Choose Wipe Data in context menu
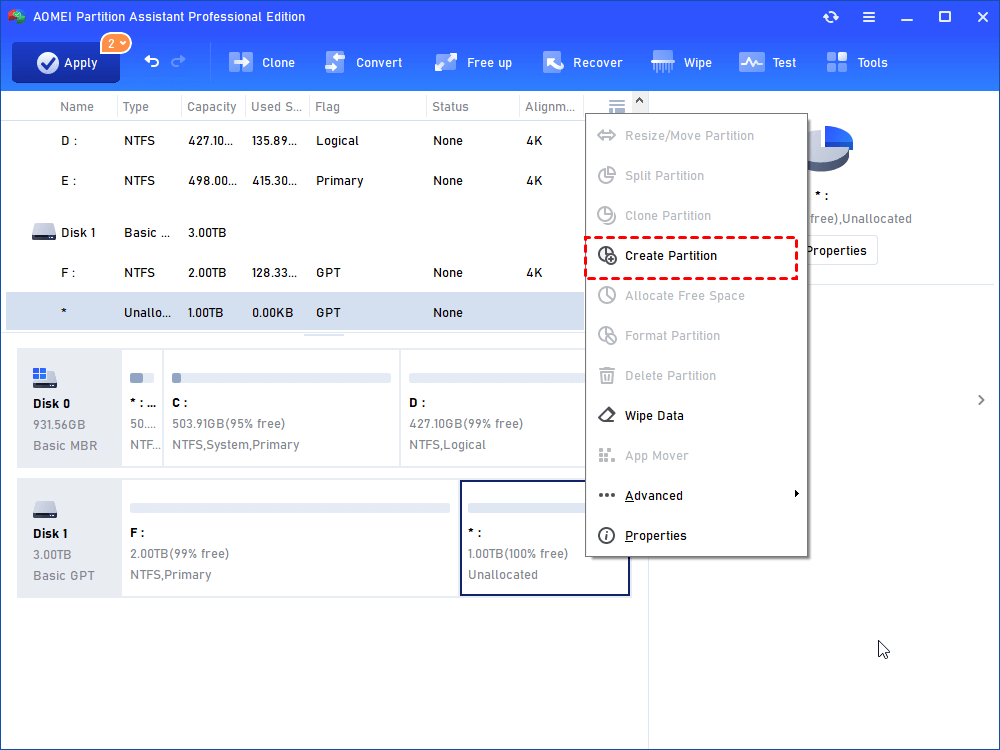Viewport: 1000px width, 750px height. (x=696, y=416)
